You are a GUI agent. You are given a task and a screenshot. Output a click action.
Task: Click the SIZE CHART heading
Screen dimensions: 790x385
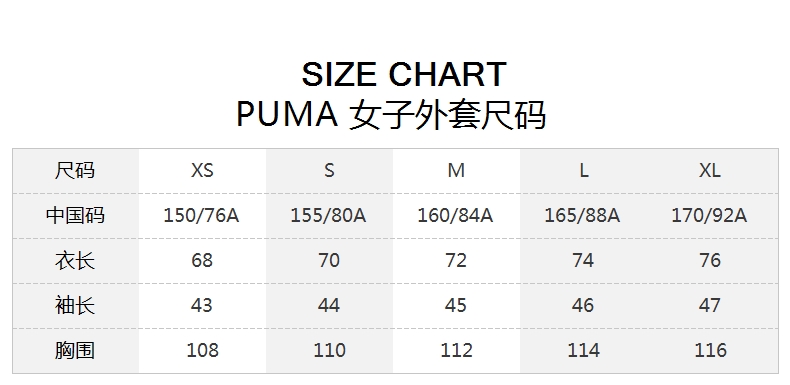pos(404,75)
